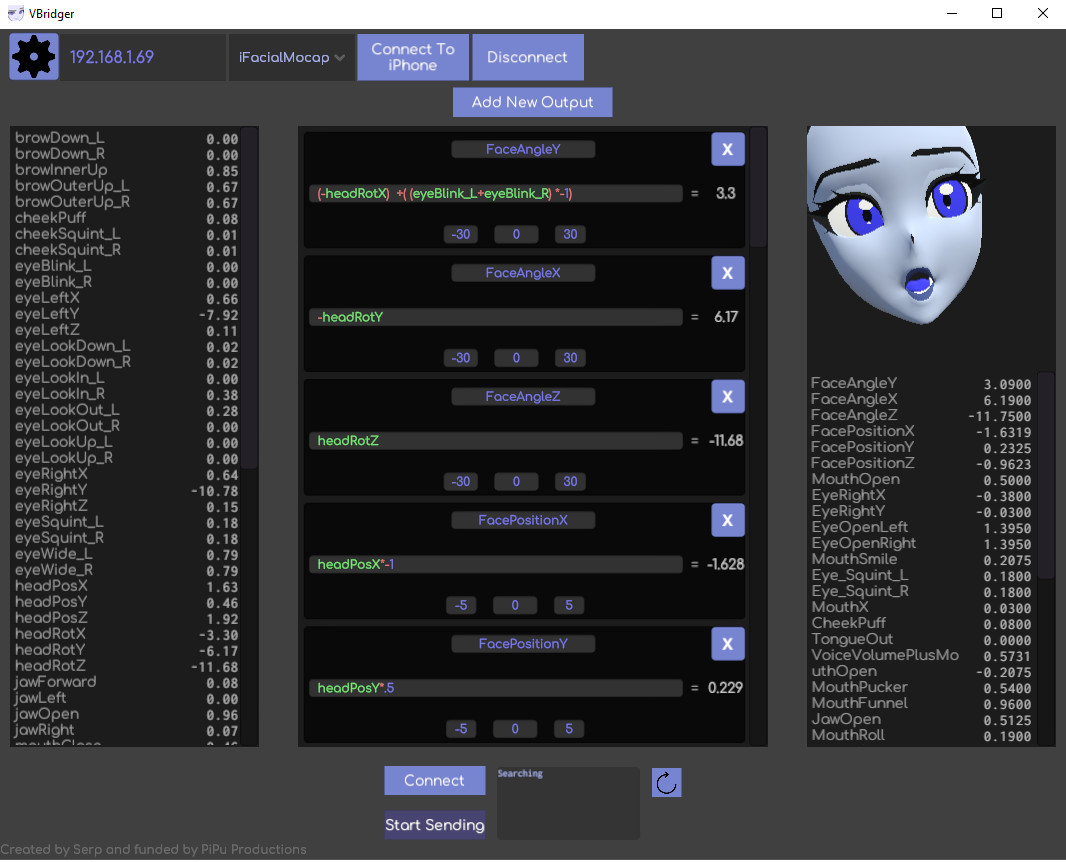This screenshot has width=1066, height=862.
Task: Start Sending tracking data
Action: click(x=434, y=825)
